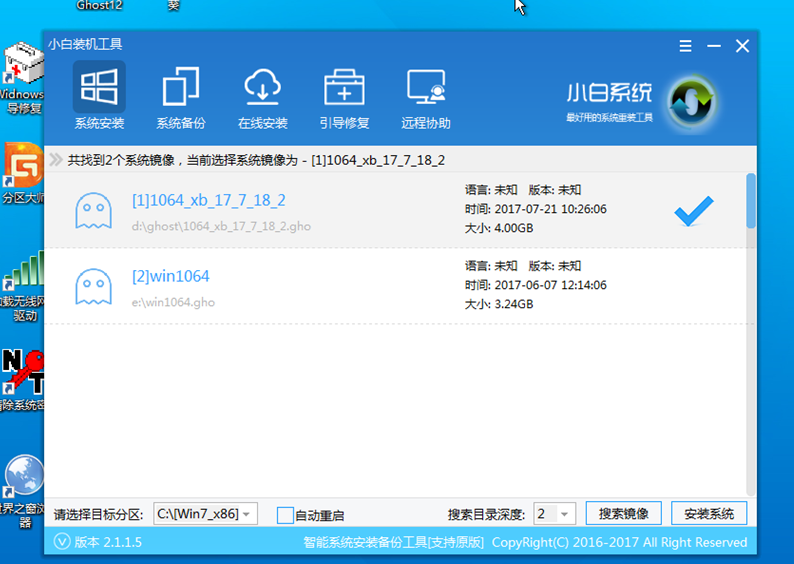Click the 搜索镜像 button
This screenshot has width=794, height=564.
pos(624,513)
